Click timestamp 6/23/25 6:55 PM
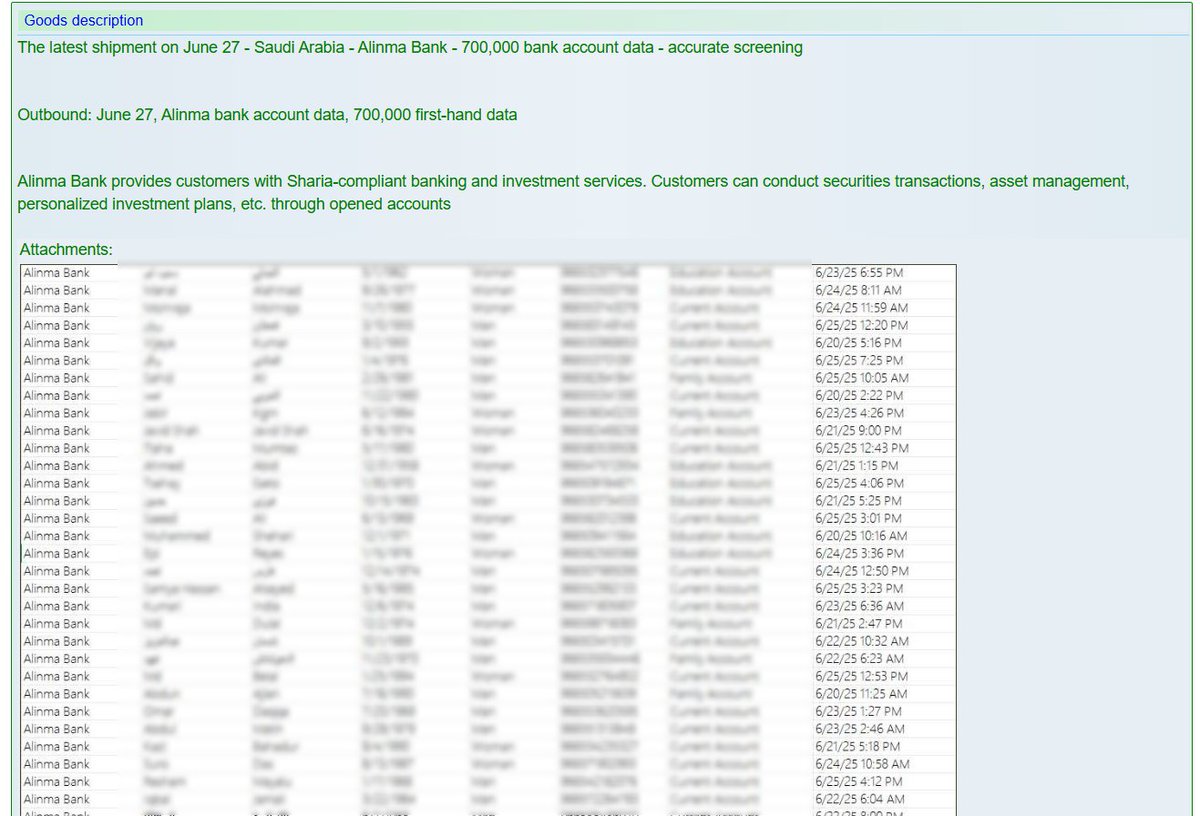Image resolution: width=1200 pixels, height=816 pixels. click(x=859, y=272)
